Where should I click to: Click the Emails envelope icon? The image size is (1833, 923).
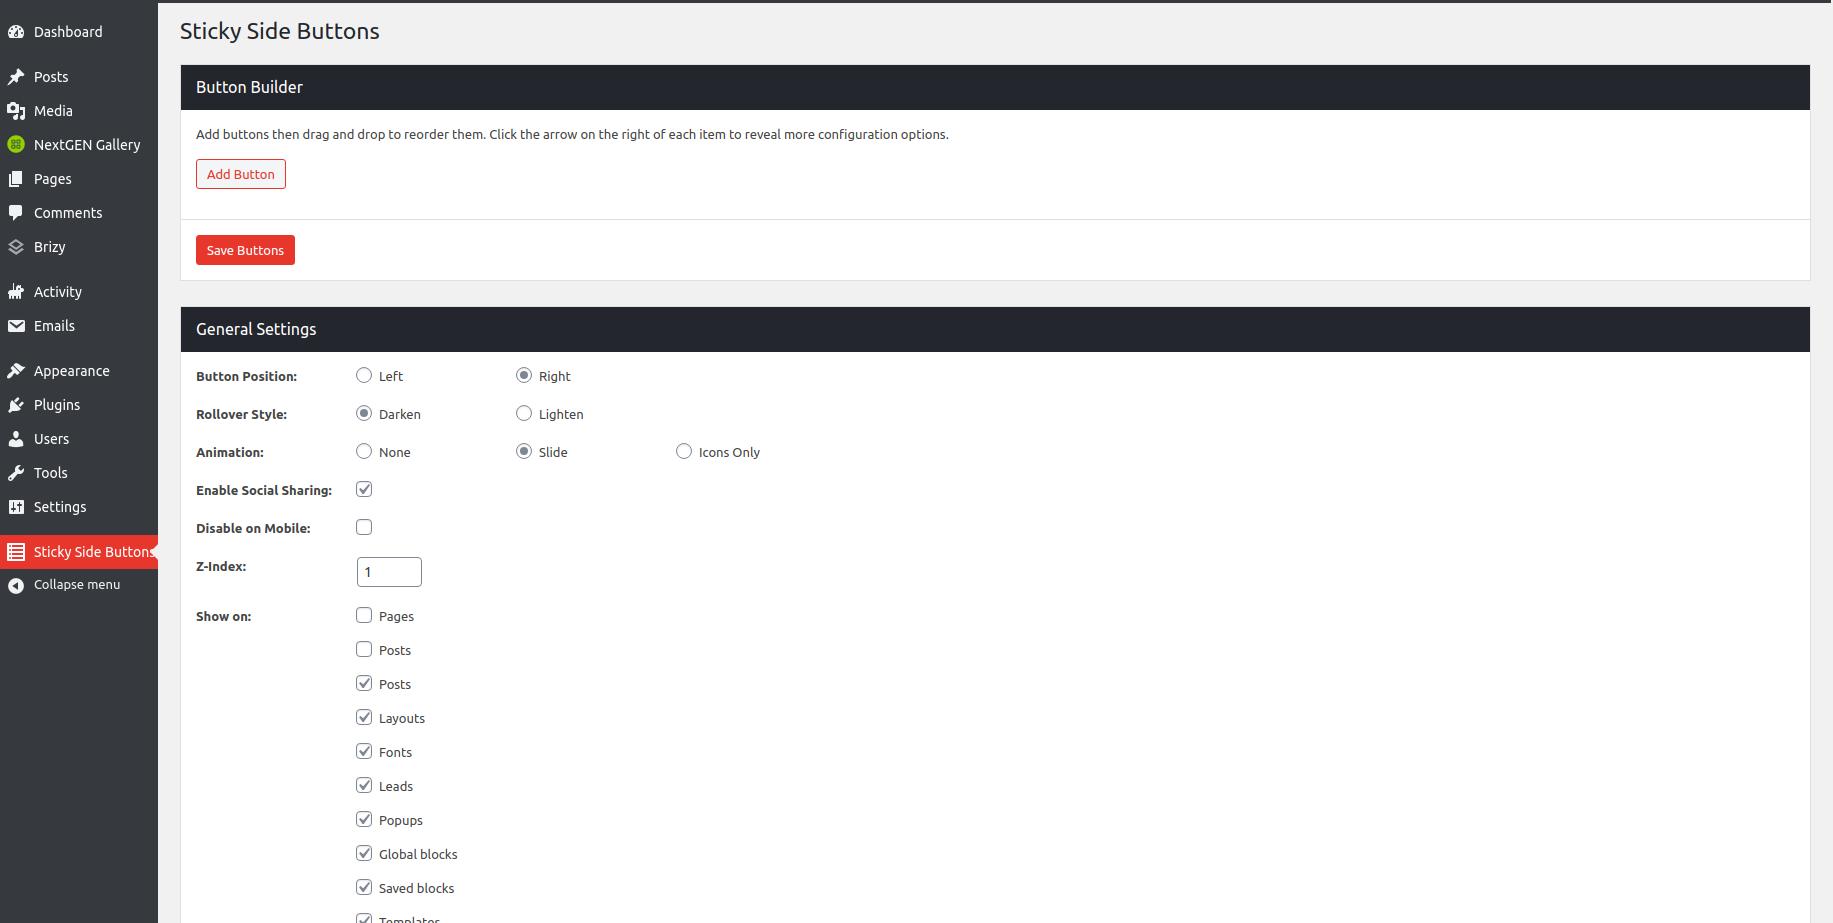16,326
